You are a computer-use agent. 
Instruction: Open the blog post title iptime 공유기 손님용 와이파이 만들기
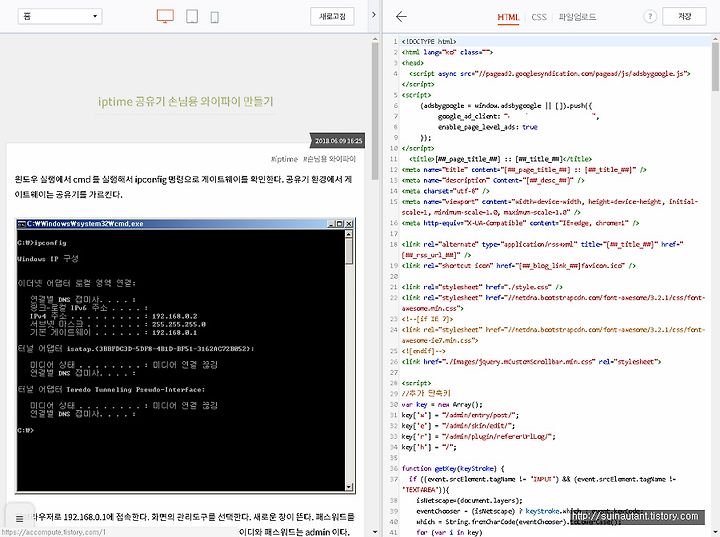click(x=186, y=102)
